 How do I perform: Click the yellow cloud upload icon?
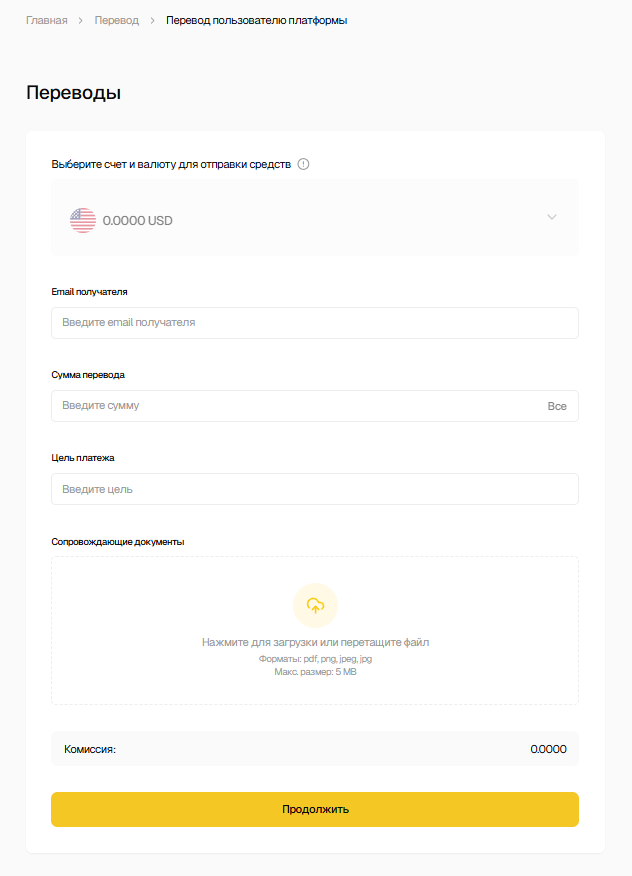click(315, 605)
